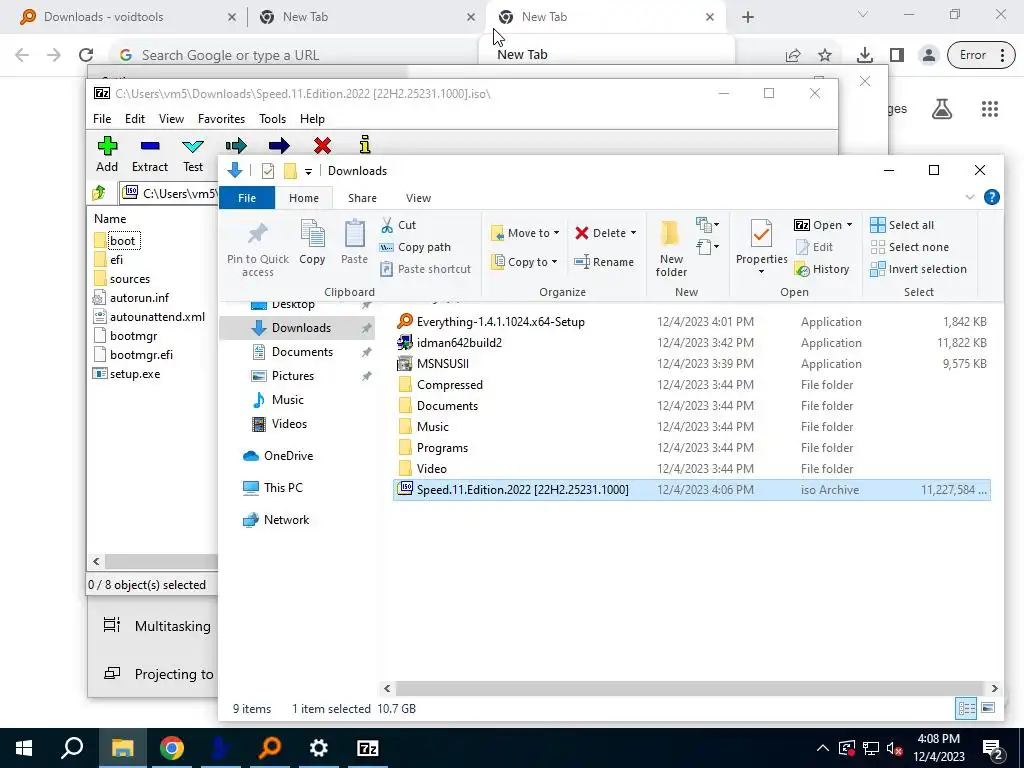The width and height of the screenshot is (1024, 768).
Task: Click the Copy icon in Clipboard group
Action: [312, 242]
